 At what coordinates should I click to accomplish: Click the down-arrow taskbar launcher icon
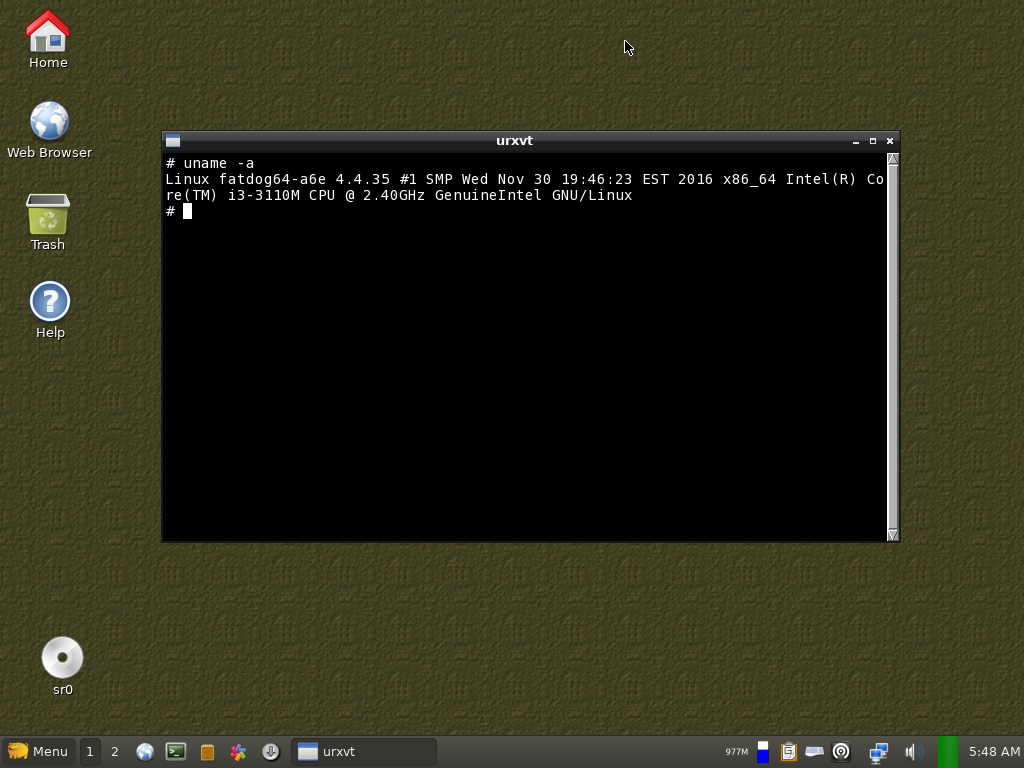pos(270,752)
